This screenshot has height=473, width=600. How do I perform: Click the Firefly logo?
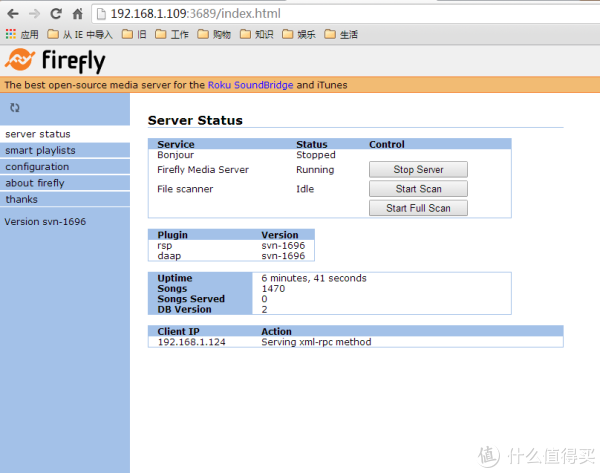(54, 60)
